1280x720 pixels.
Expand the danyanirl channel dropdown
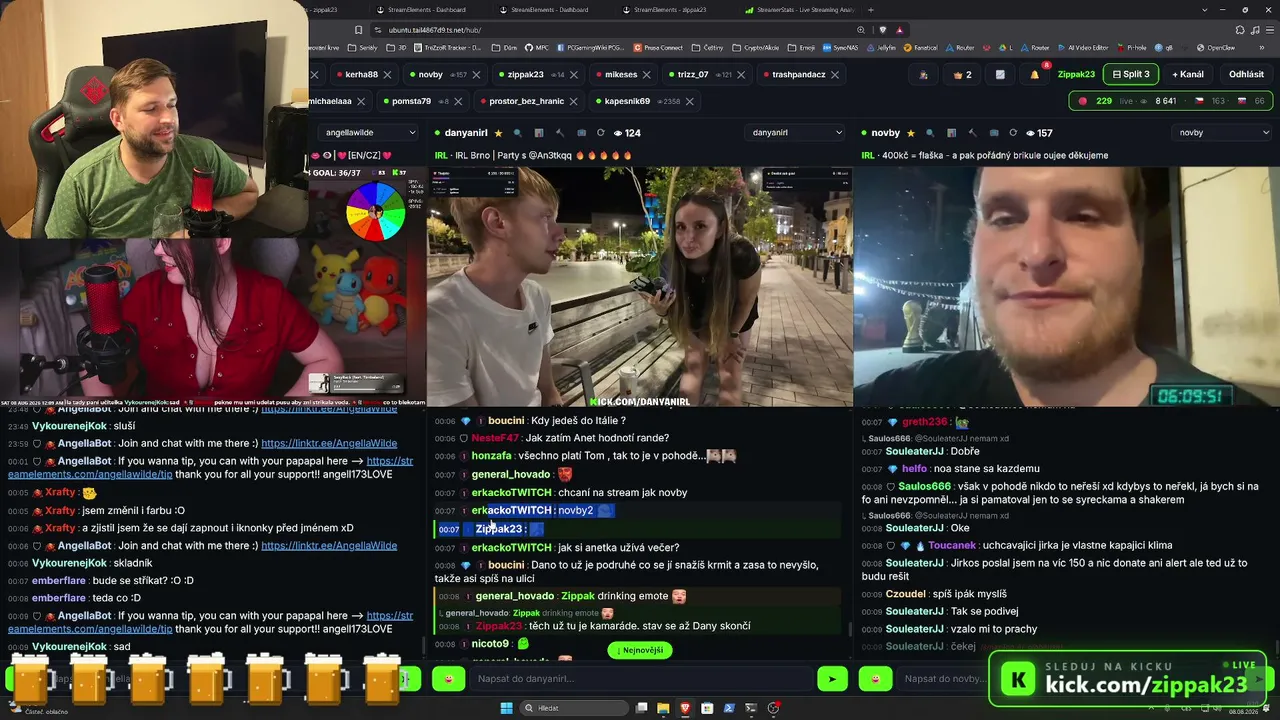(797, 132)
